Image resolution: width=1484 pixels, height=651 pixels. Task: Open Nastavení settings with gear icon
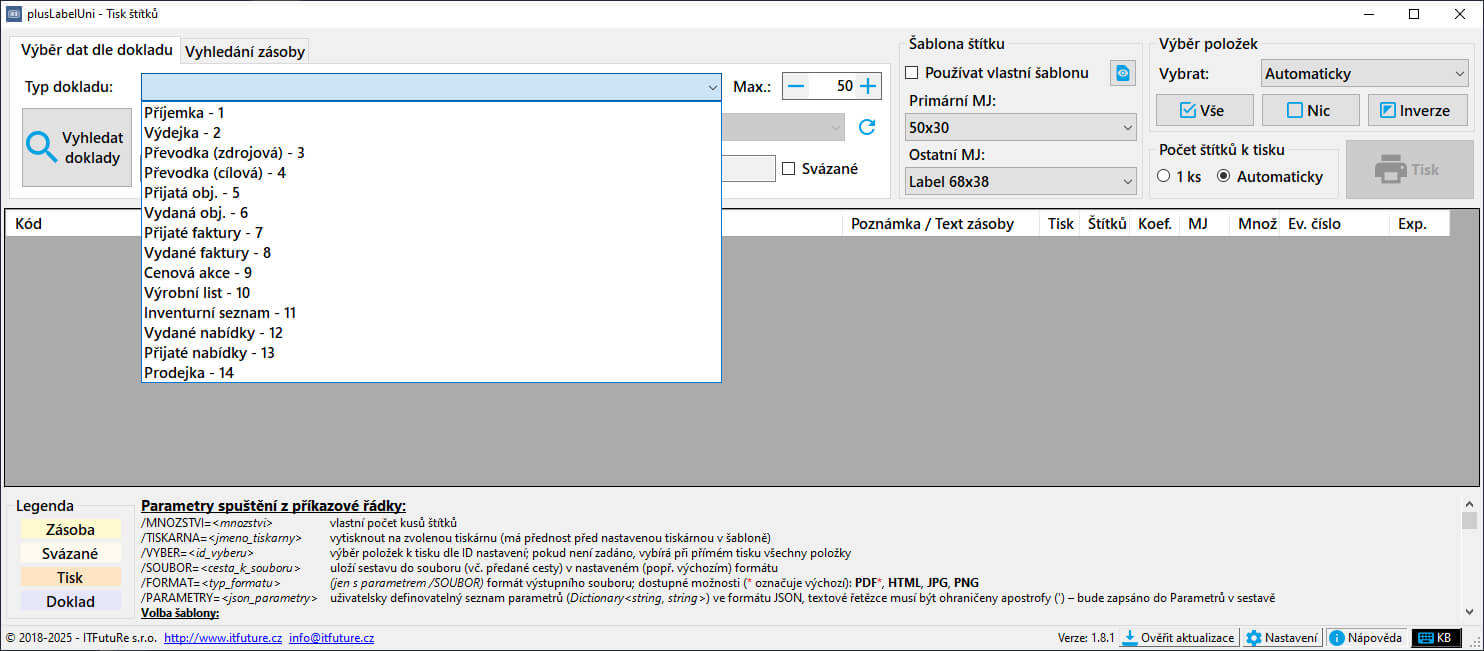pyautogui.click(x=1281, y=638)
